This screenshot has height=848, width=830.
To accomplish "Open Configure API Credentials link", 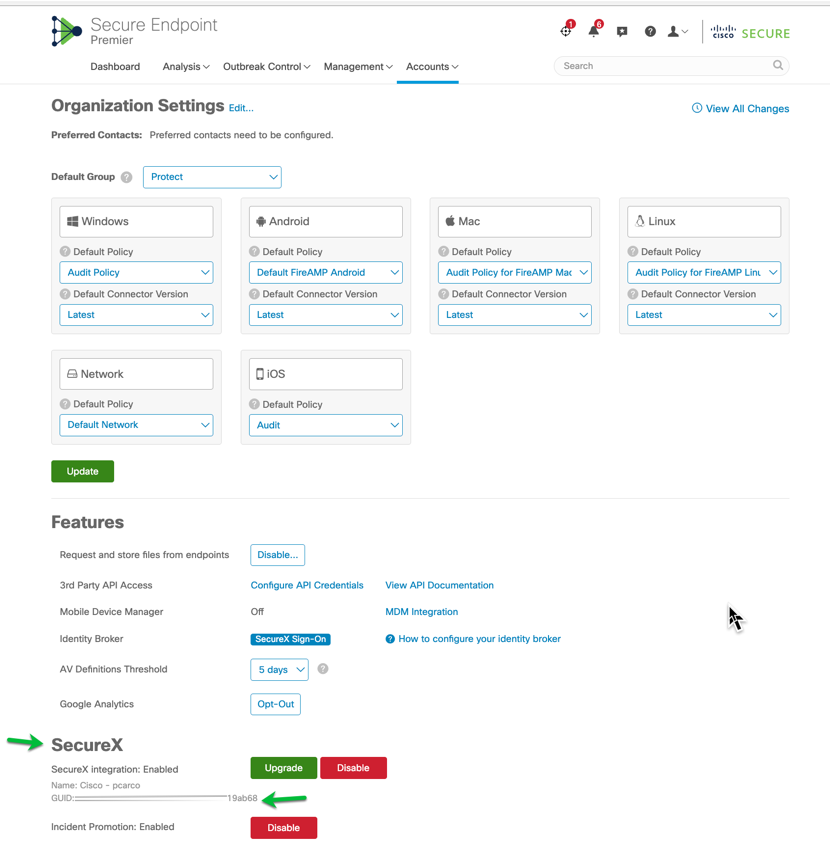I will pyautogui.click(x=307, y=585).
